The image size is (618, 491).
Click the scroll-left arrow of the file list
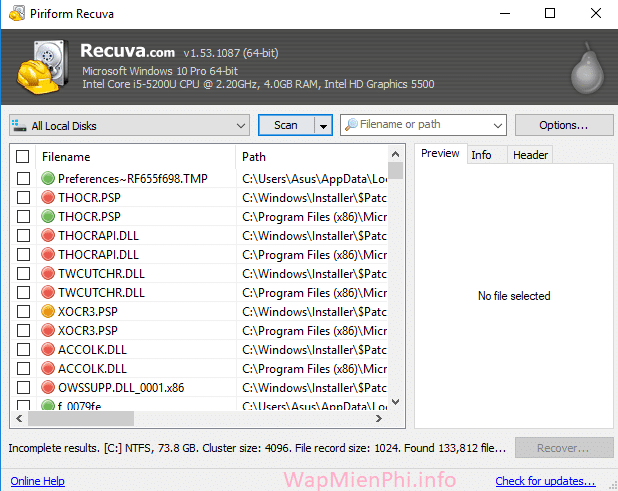(x=19, y=418)
